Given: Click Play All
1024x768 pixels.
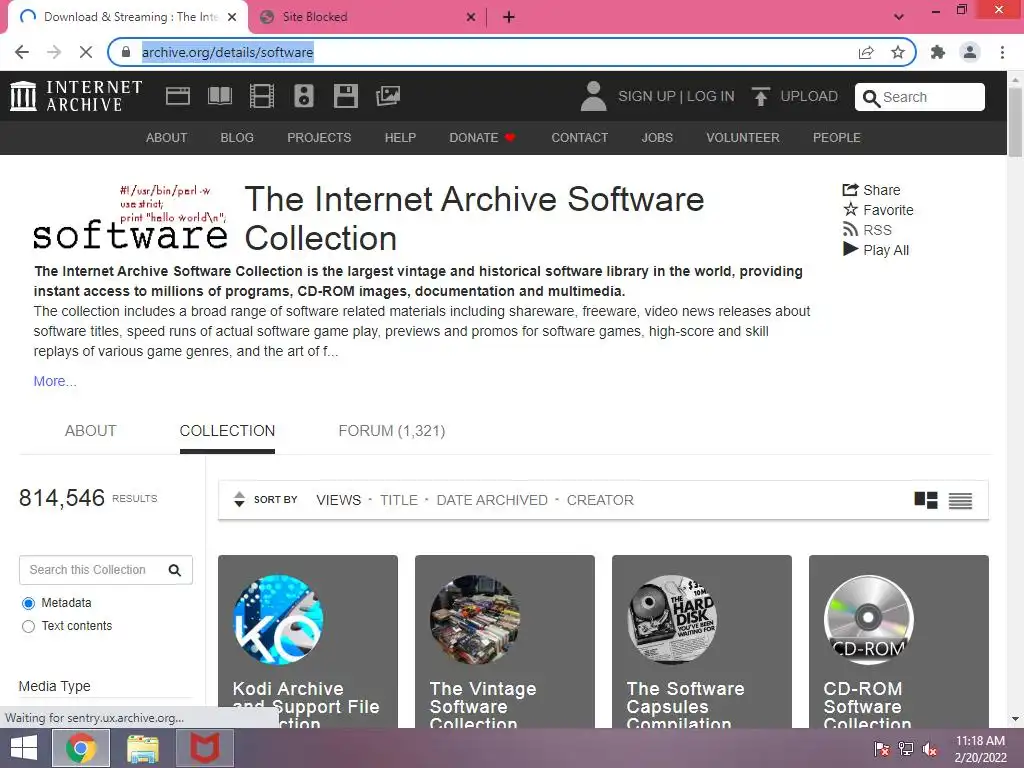Looking at the screenshot, I should click(x=876, y=250).
